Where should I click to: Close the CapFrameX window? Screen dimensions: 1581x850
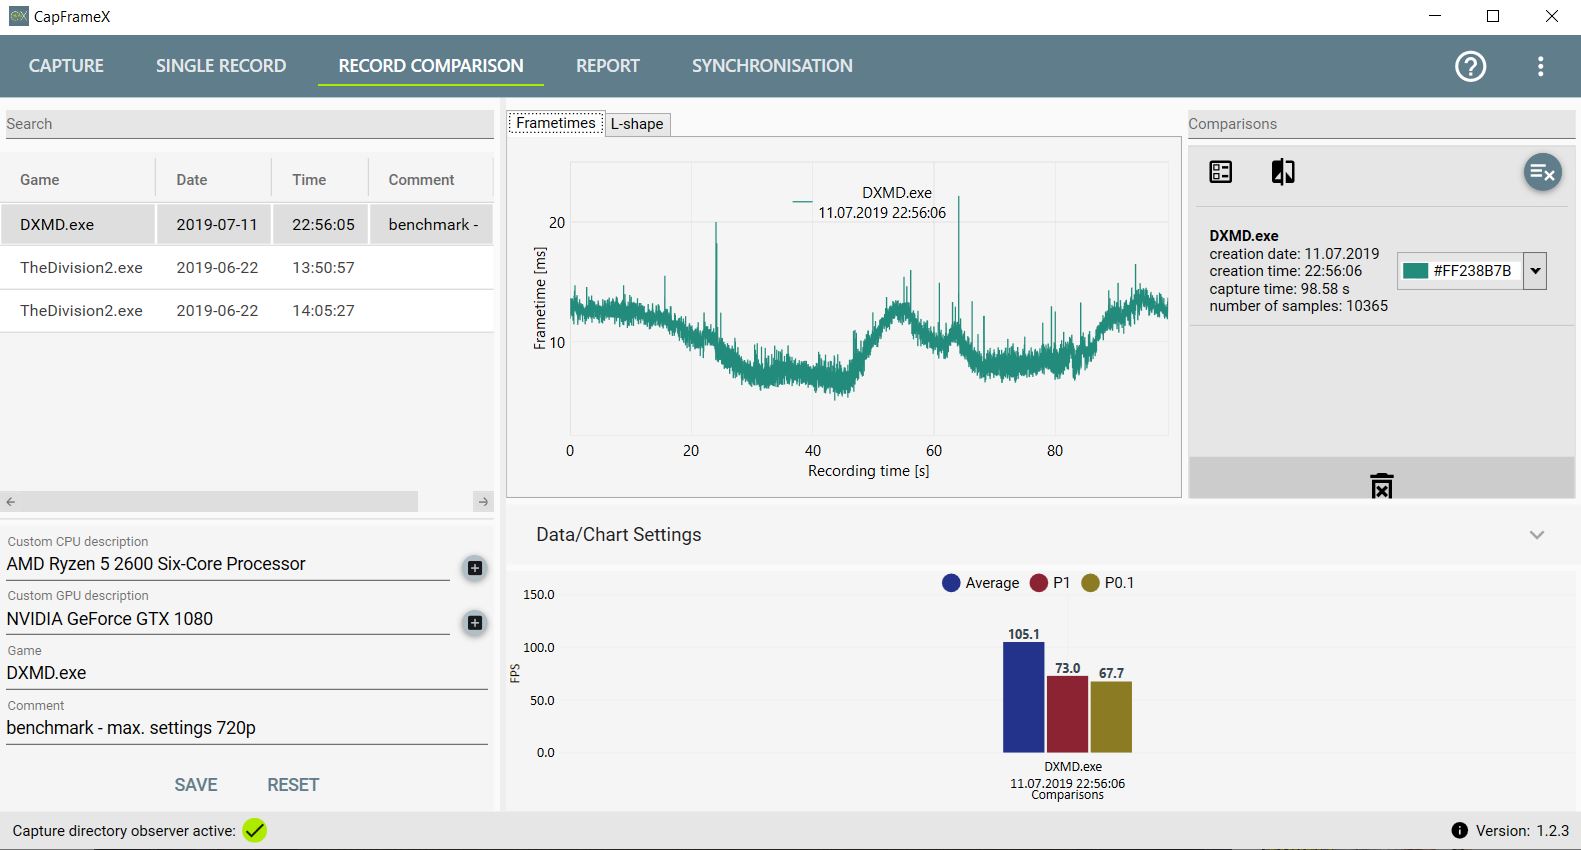(1551, 16)
